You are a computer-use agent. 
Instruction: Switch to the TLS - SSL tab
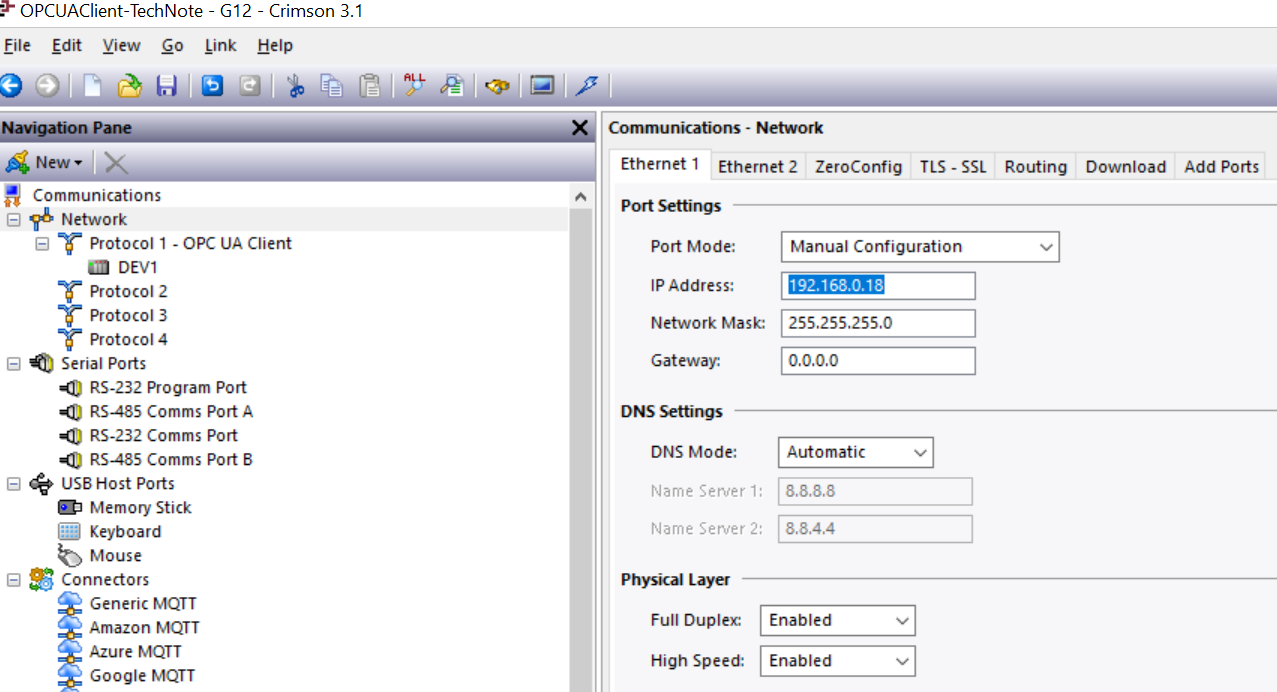953,167
